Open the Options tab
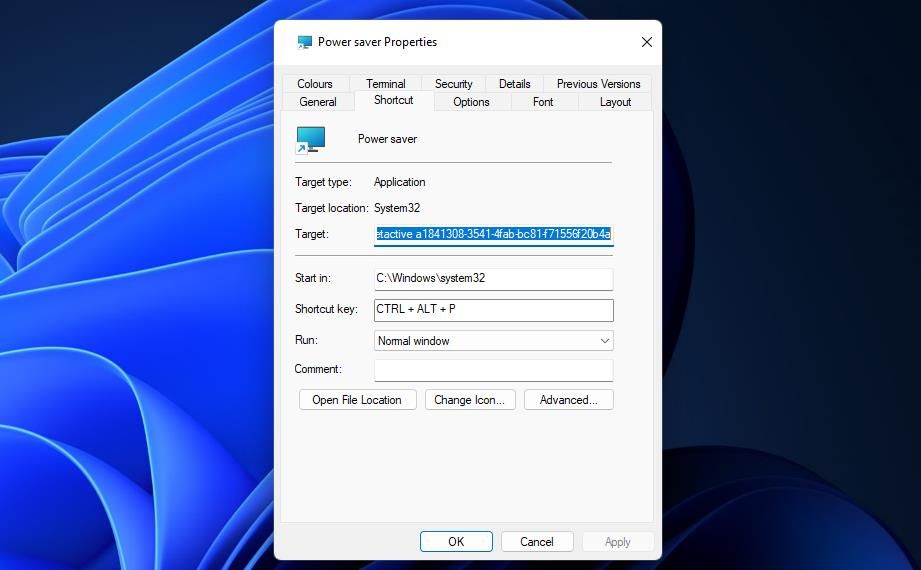 pyautogui.click(x=471, y=102)
